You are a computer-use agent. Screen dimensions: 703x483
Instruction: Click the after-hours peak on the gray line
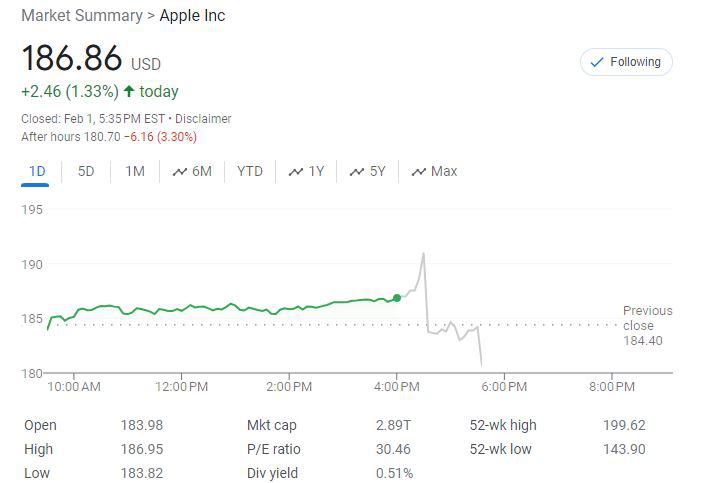coord(423,254)
